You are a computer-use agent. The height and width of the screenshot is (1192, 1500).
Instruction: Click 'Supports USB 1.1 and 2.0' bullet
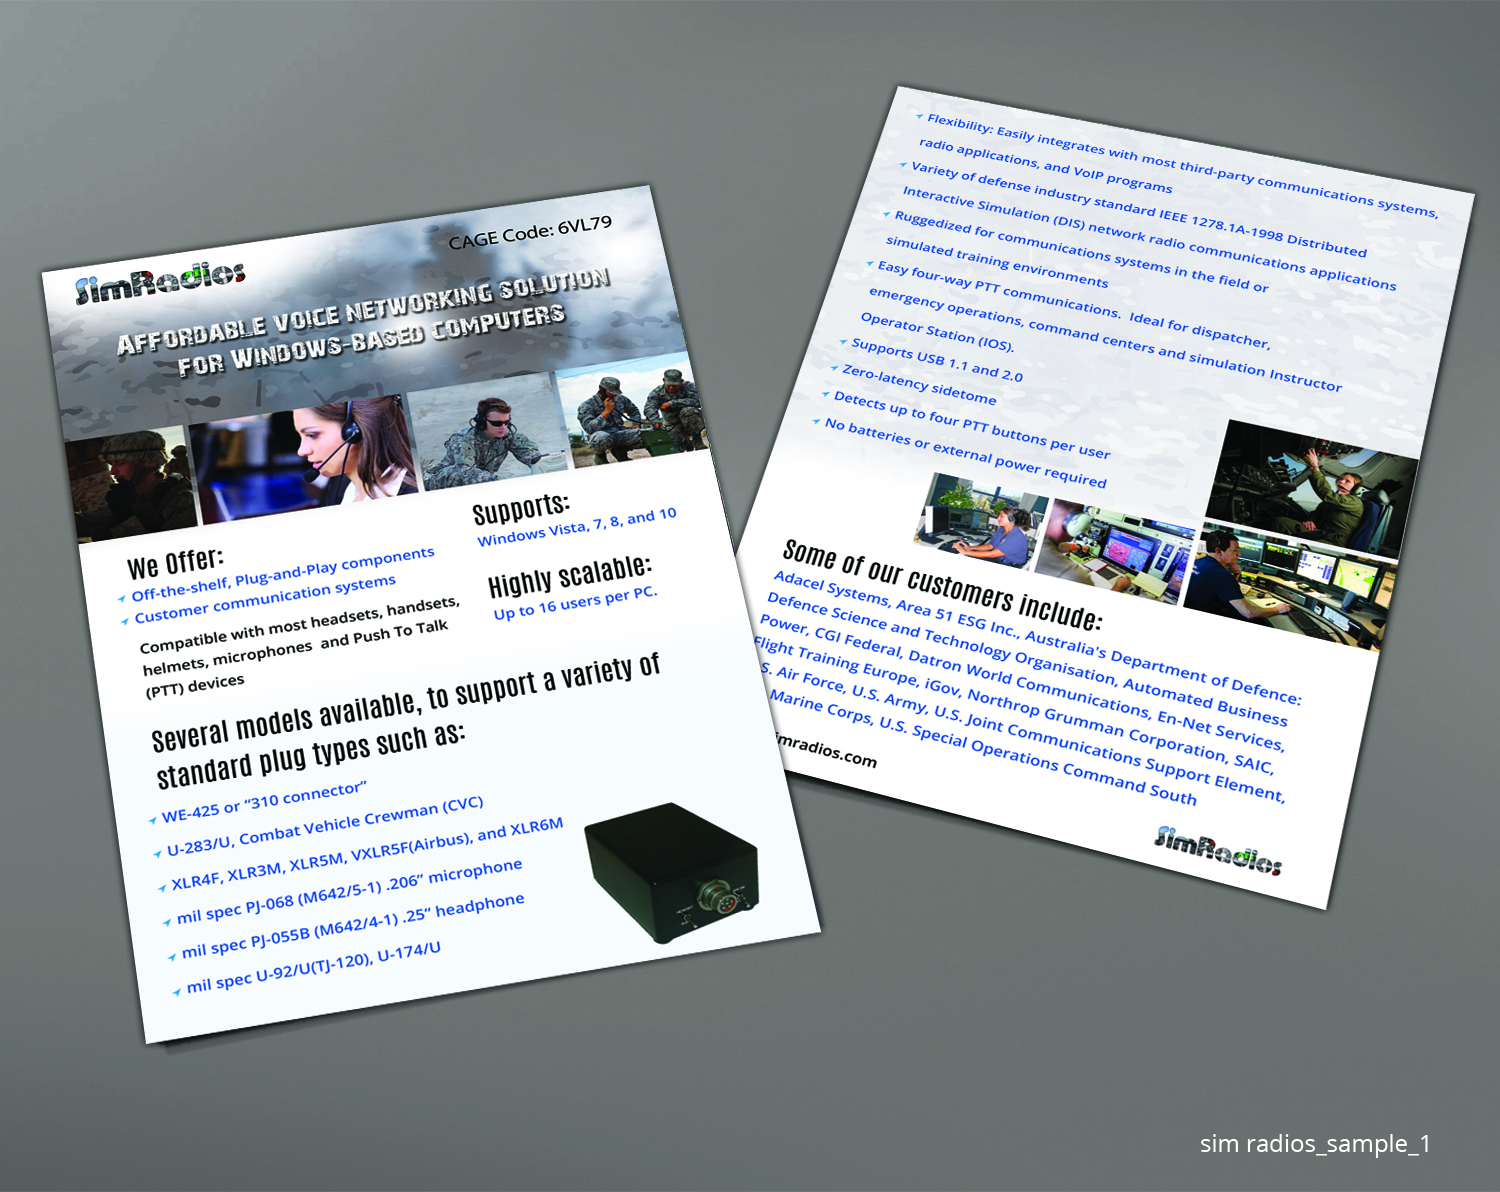(937, 361)
